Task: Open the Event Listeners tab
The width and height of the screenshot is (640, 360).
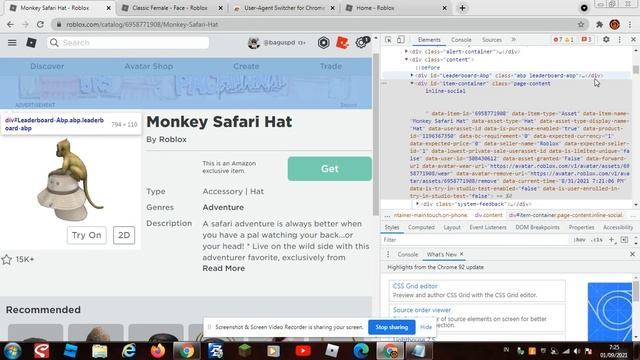Action: 488,227
